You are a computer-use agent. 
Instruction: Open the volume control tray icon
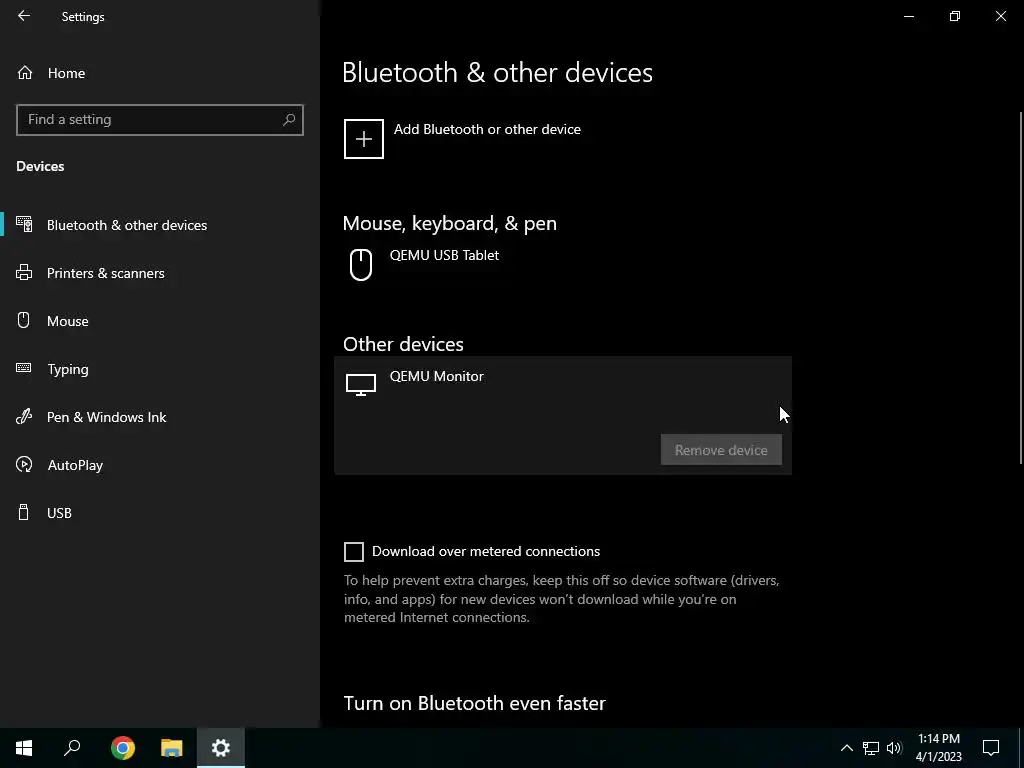coord(894,748)
